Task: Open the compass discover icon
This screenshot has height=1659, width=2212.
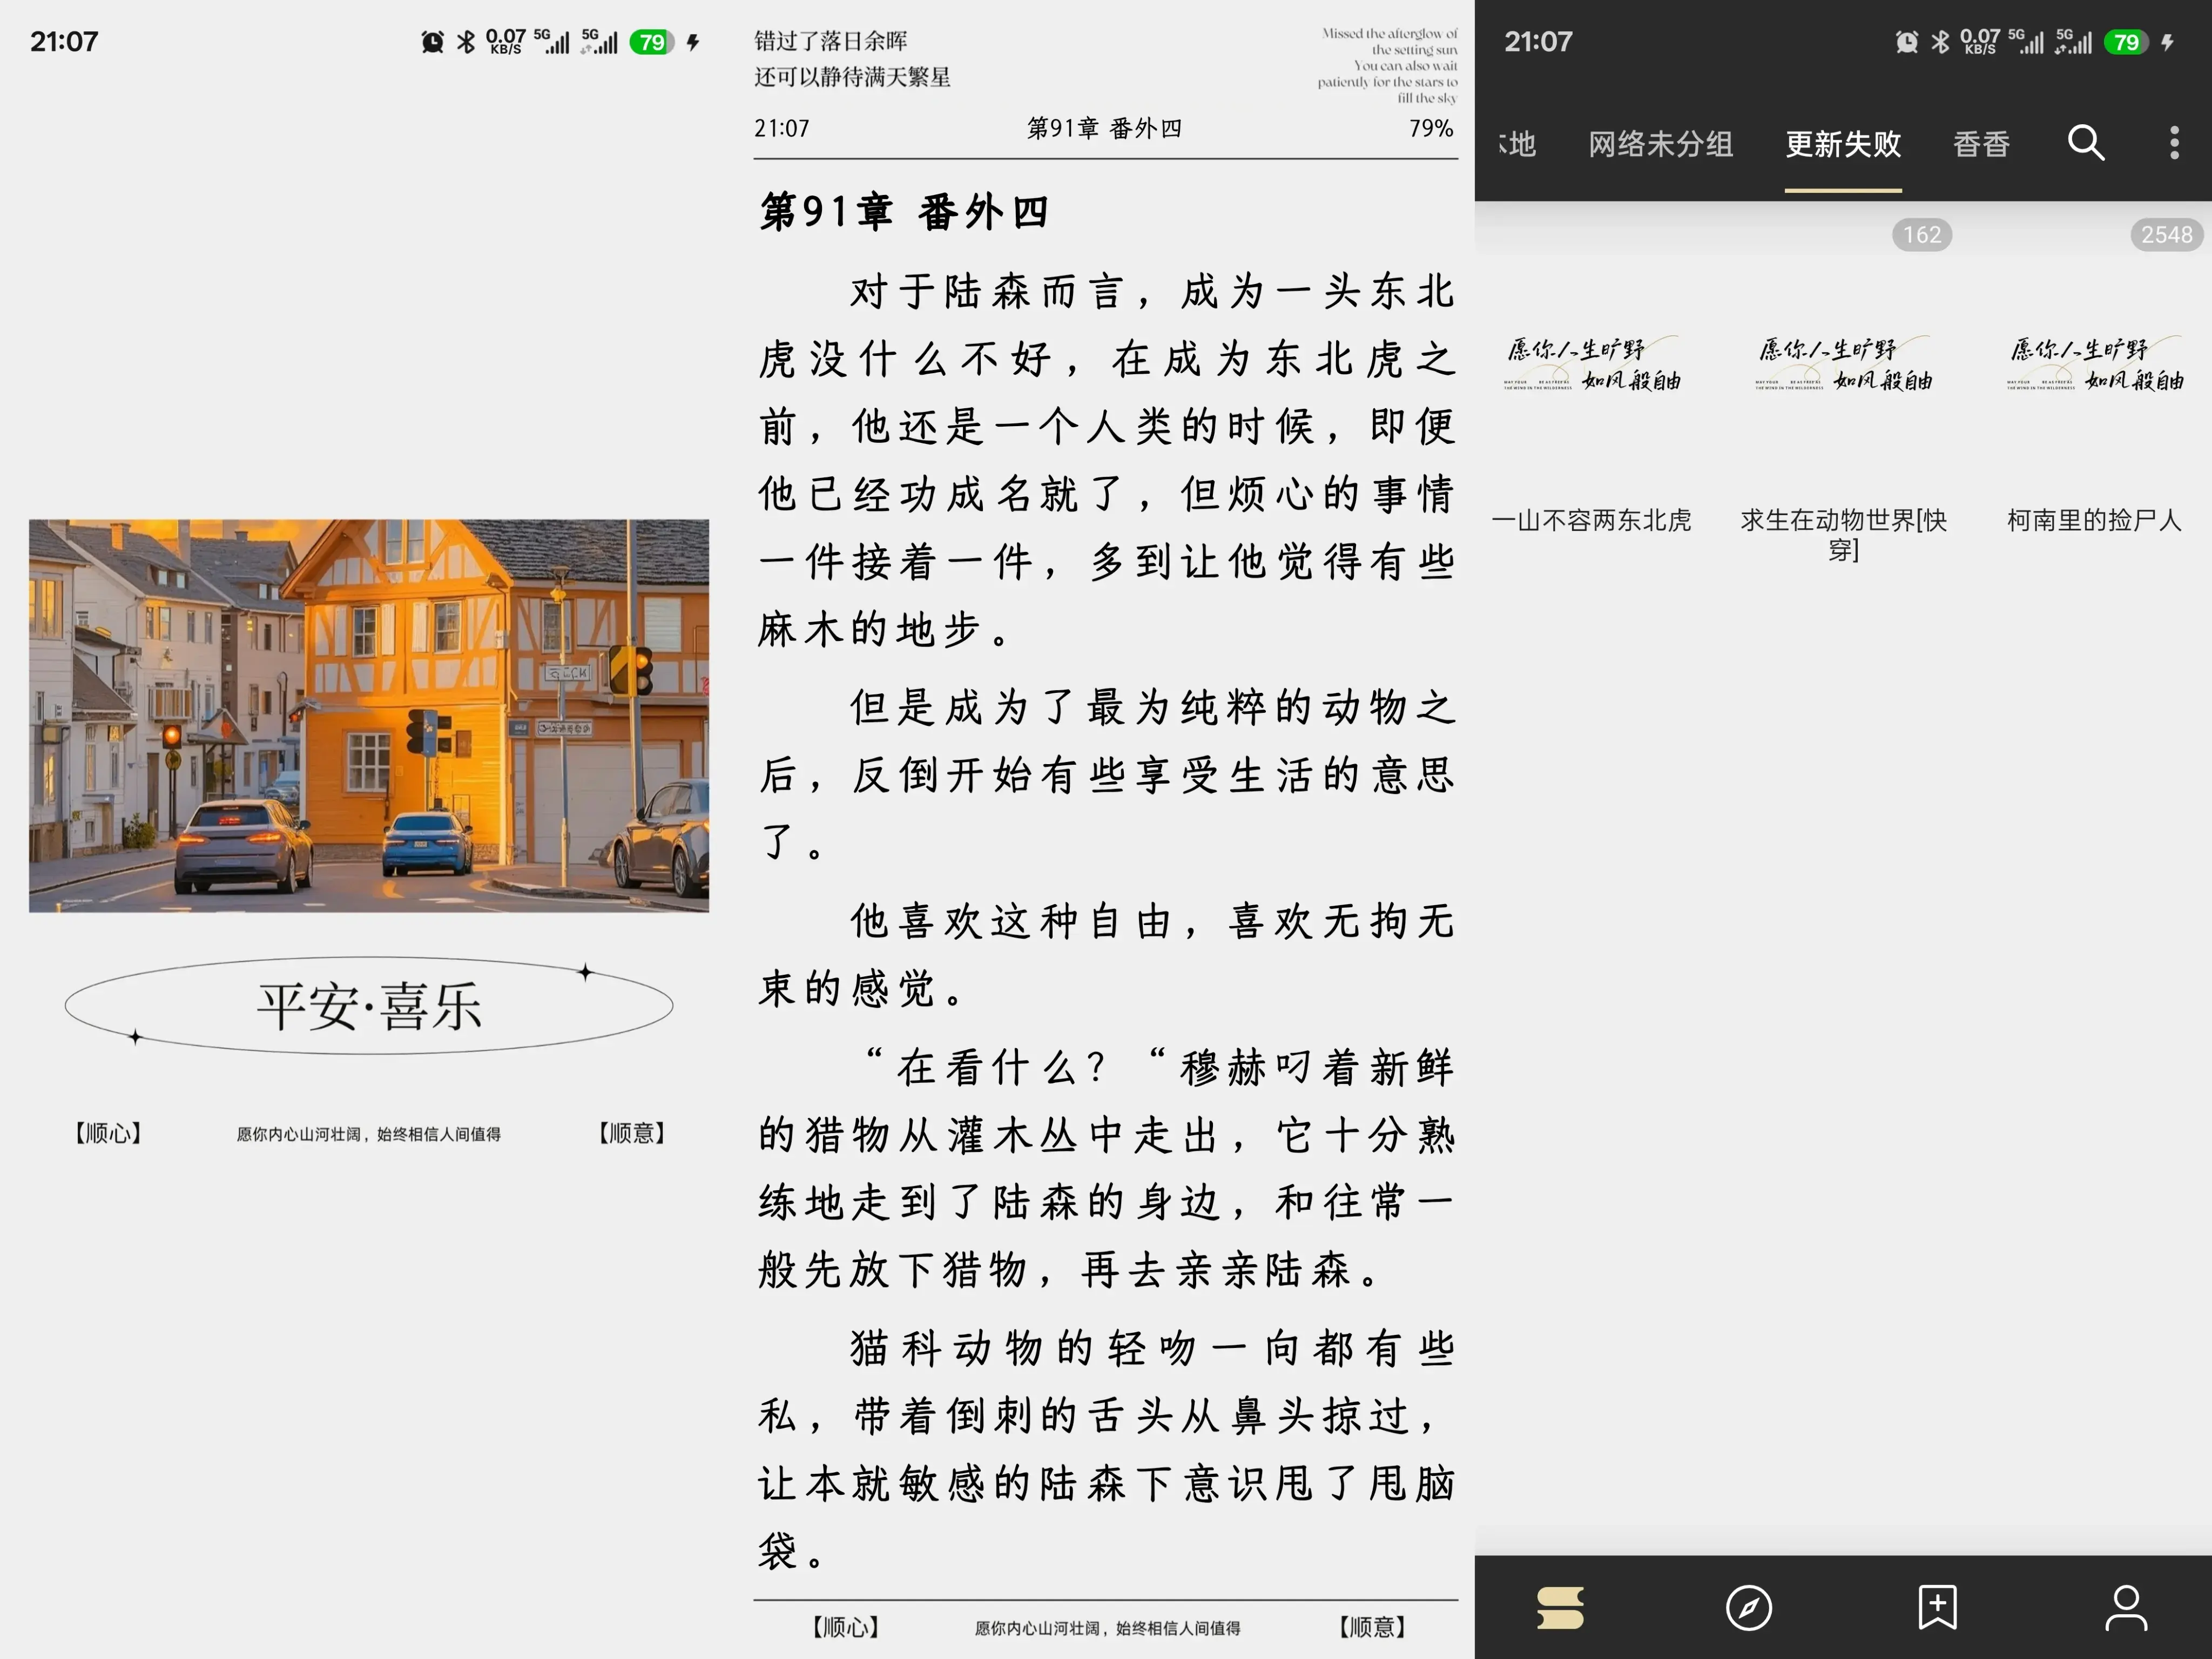Action: [1748, 1608]
